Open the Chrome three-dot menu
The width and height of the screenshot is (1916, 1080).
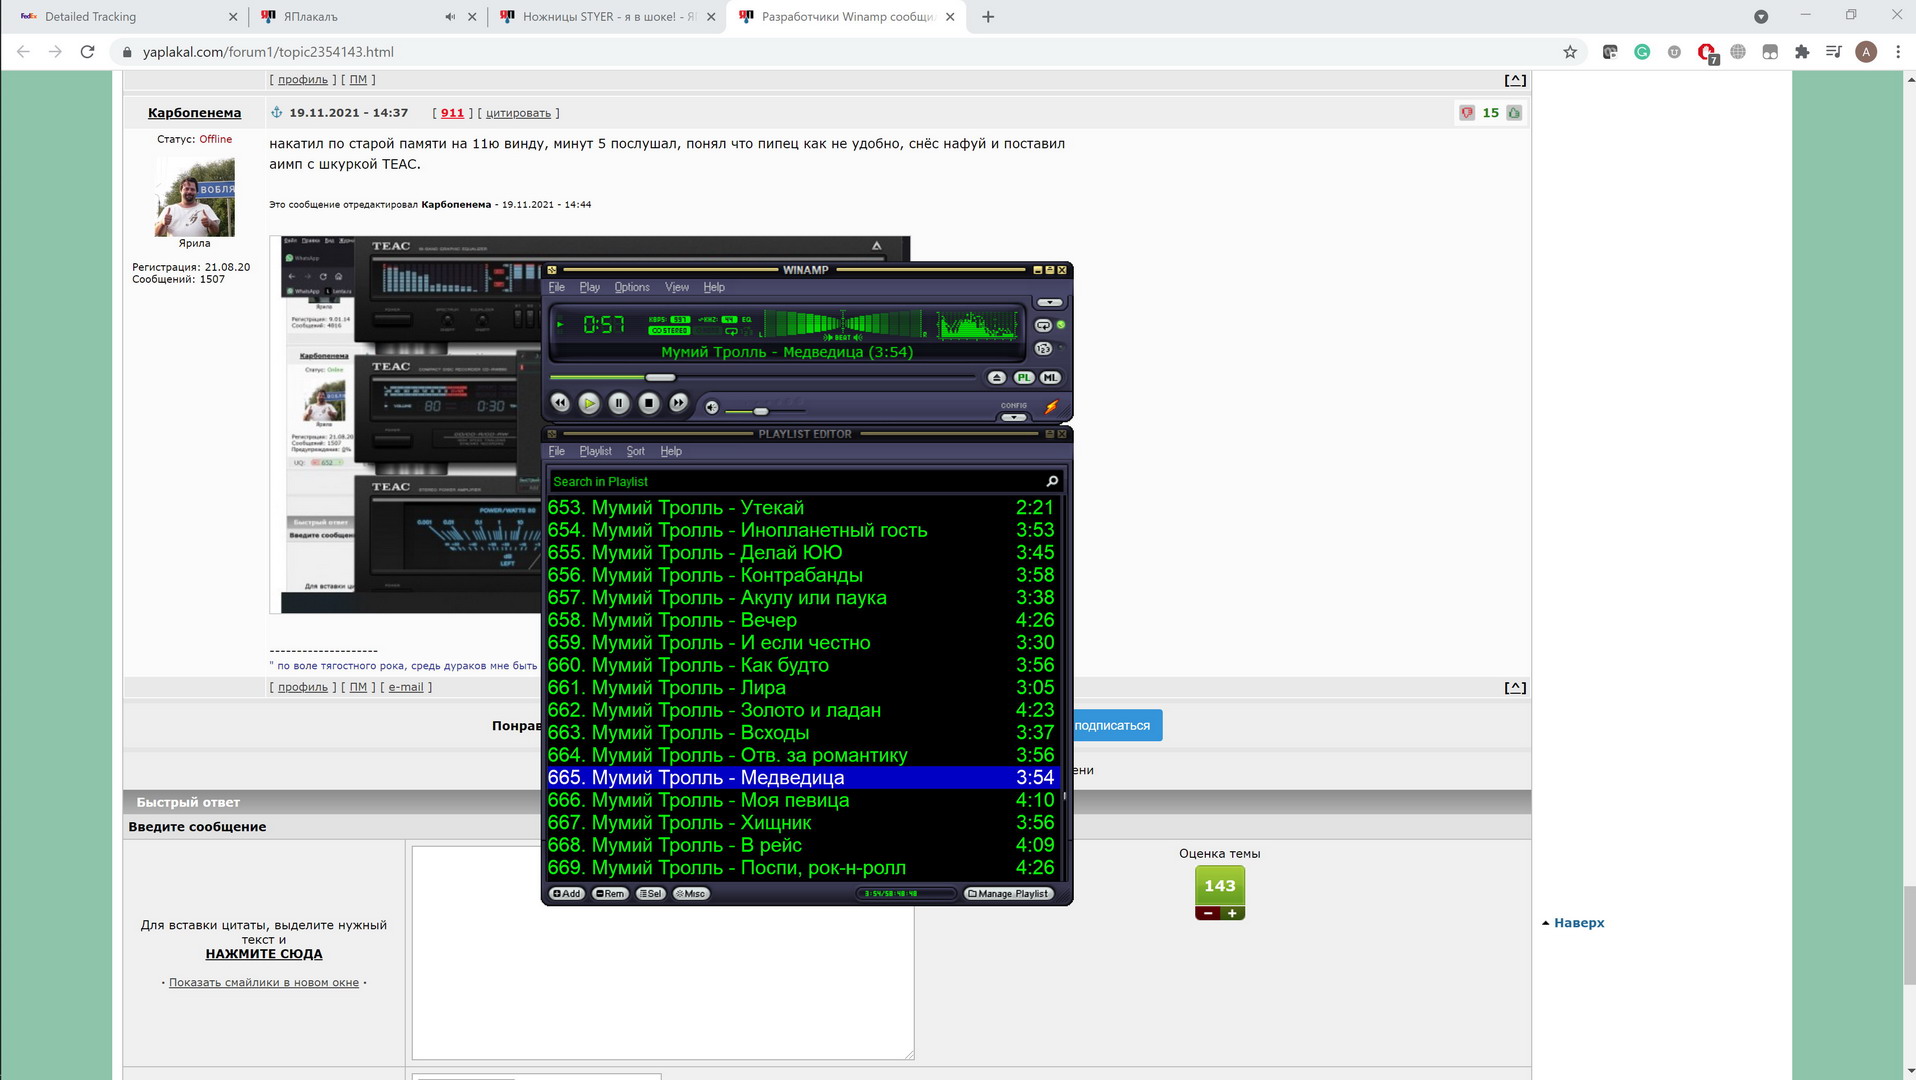(x=1898, y=52)
